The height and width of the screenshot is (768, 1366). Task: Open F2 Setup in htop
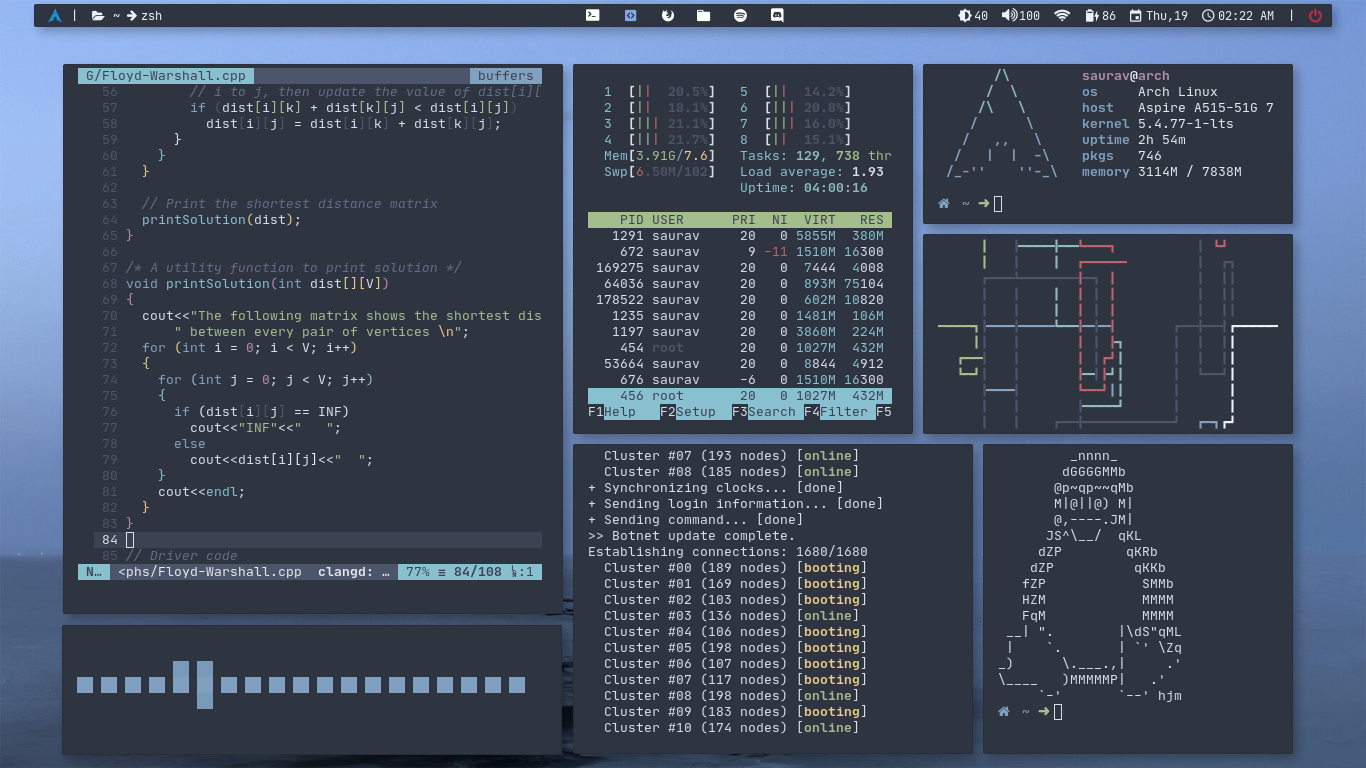pyautogui.click(x=687, y=412)
